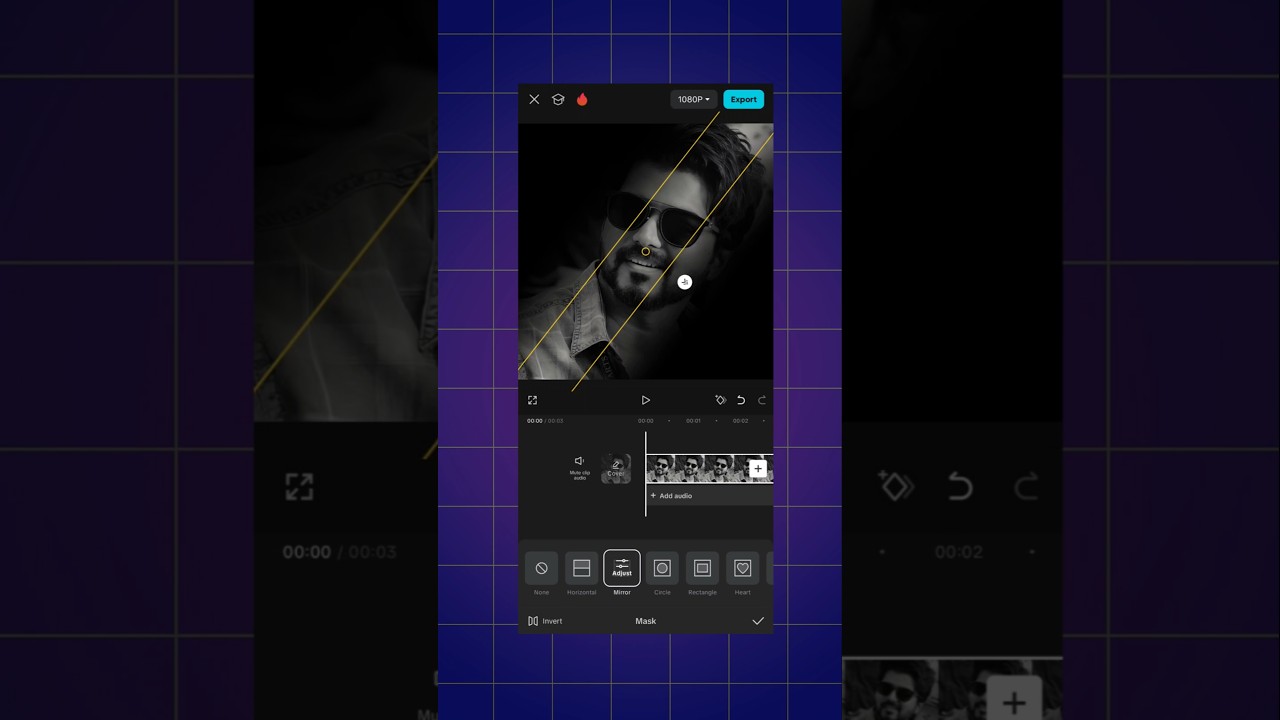
Task: Open the Cover thumbnail editor
Action: (x=616, y=468)
